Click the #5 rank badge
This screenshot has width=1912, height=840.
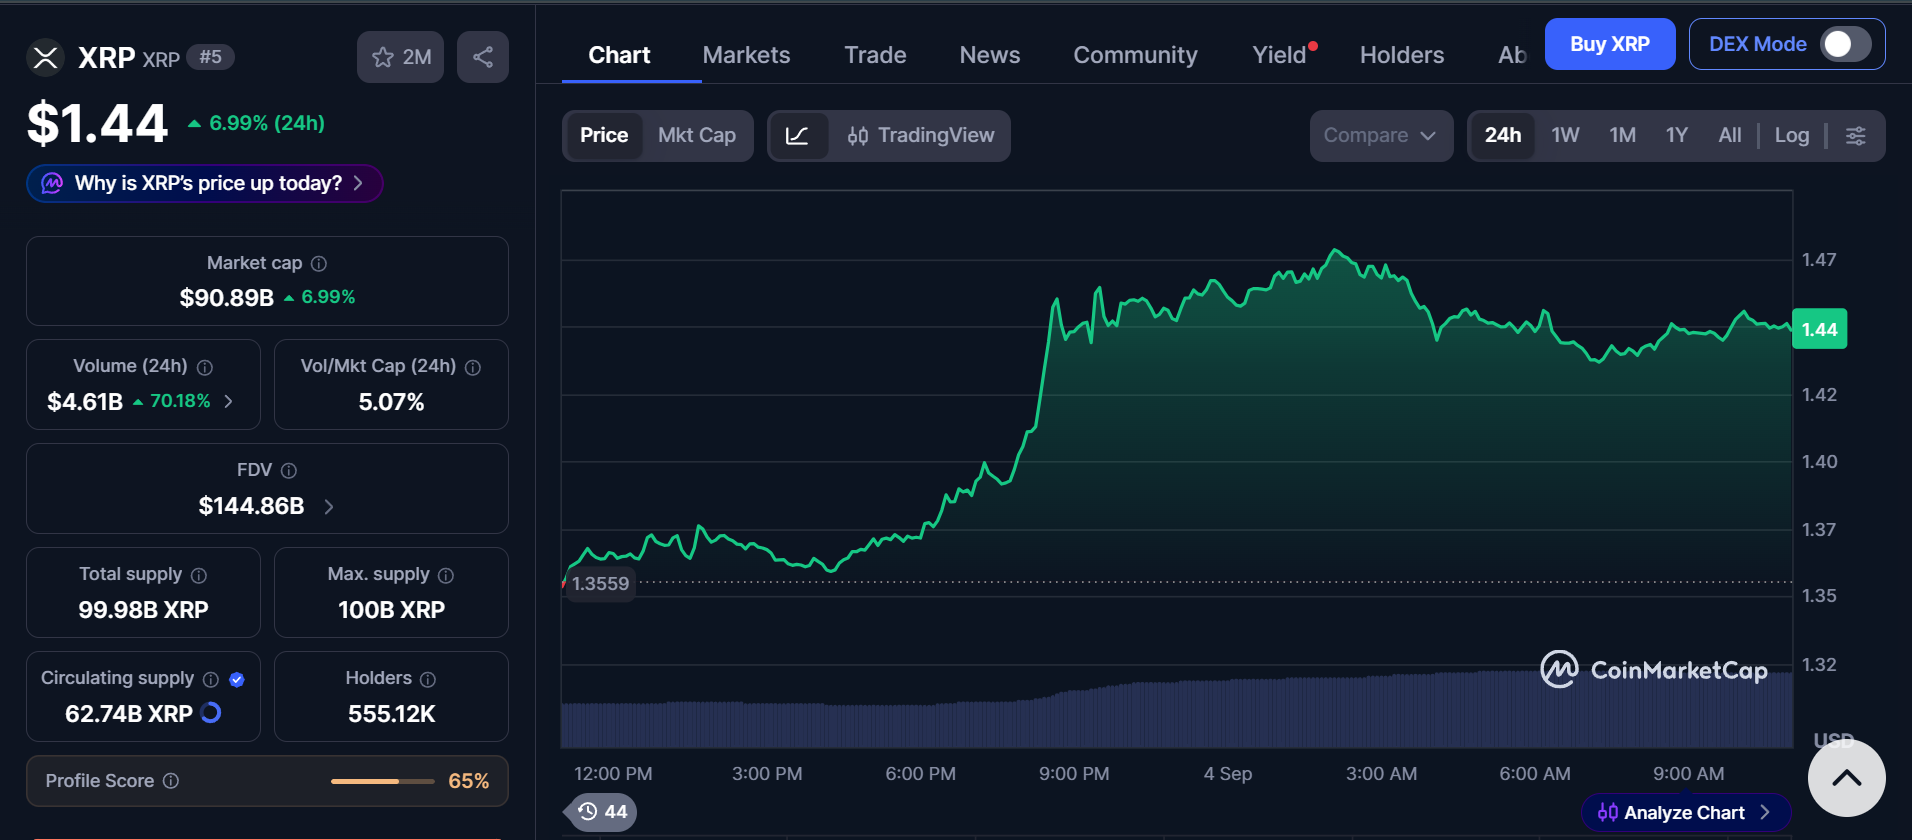(x=210, y=57)
